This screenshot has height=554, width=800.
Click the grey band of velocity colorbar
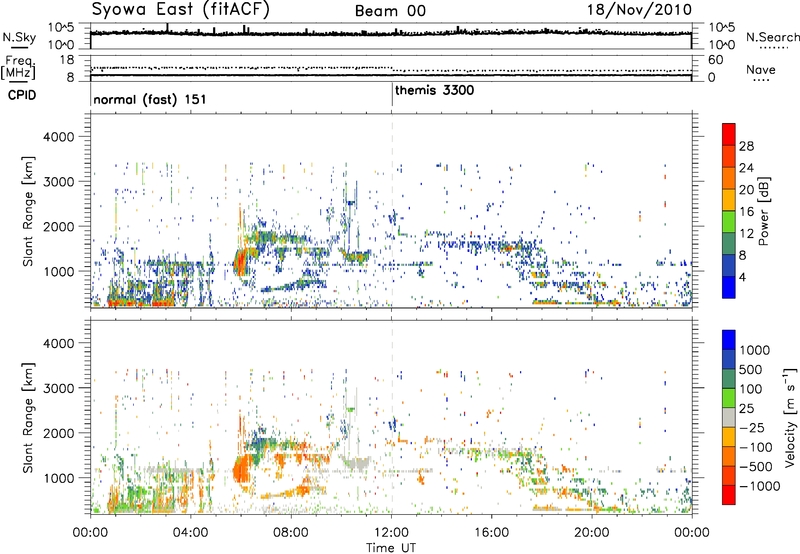click(729, 418)
